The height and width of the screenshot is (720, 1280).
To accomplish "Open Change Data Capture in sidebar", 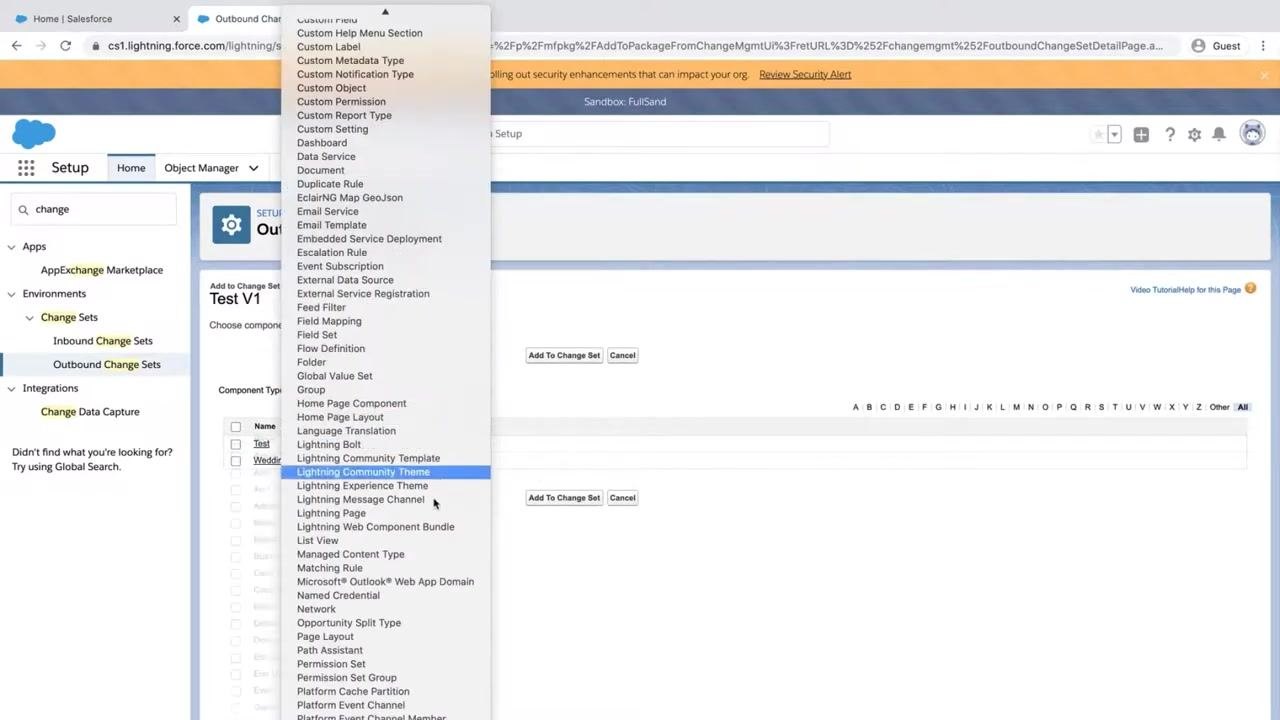I will pos(90,412).
